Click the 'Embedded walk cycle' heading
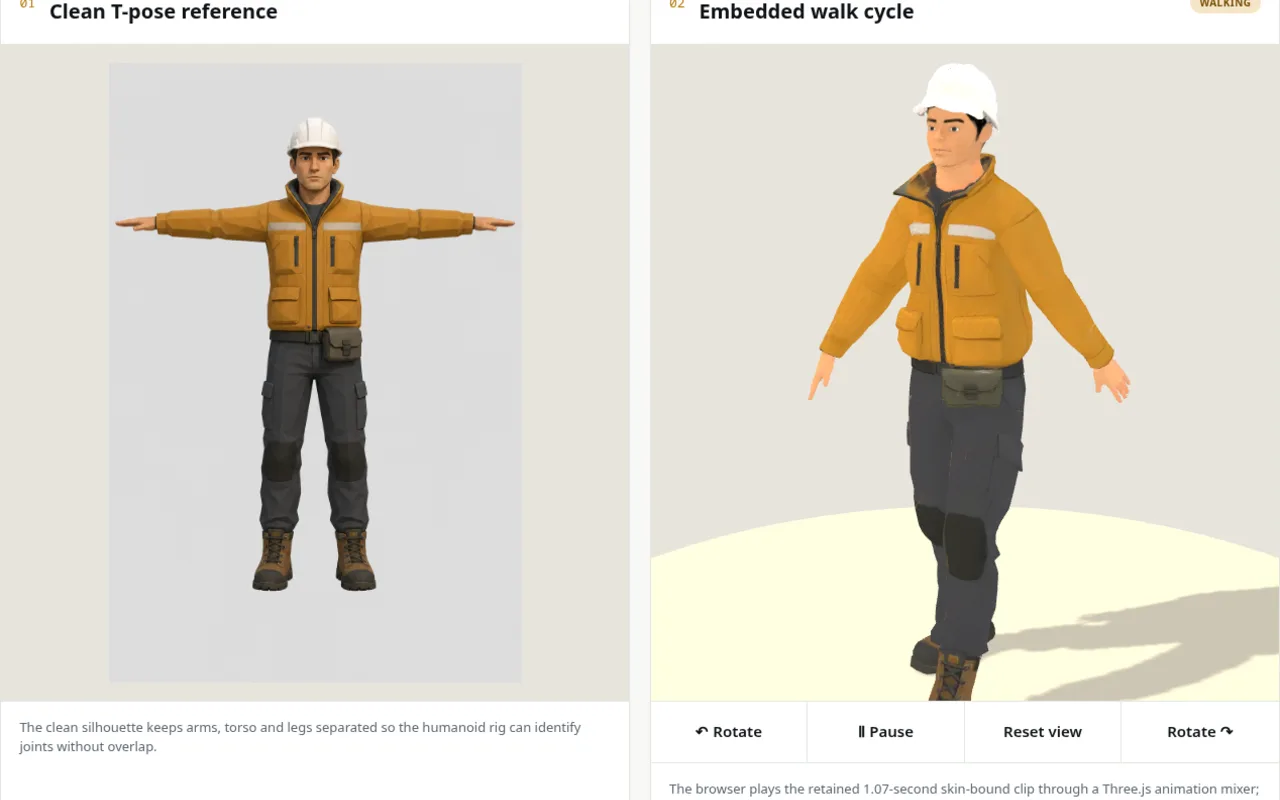 pos(806,12)
